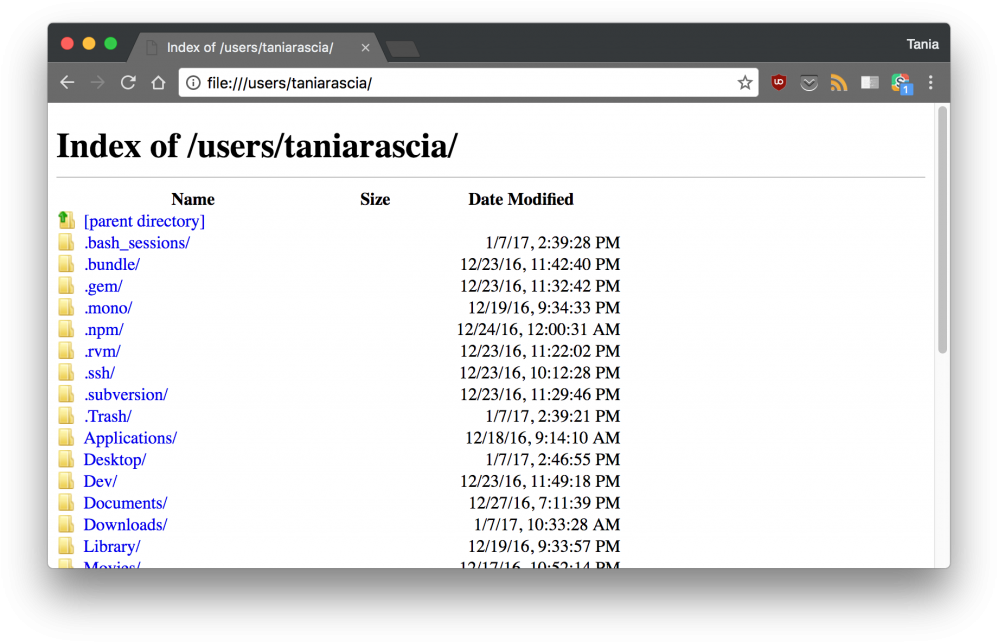Save the page using the Pocket extension icon
Image resolution: width=997 pixels, height=642 pixels.
pyautogui.click(x=809, y=82)
